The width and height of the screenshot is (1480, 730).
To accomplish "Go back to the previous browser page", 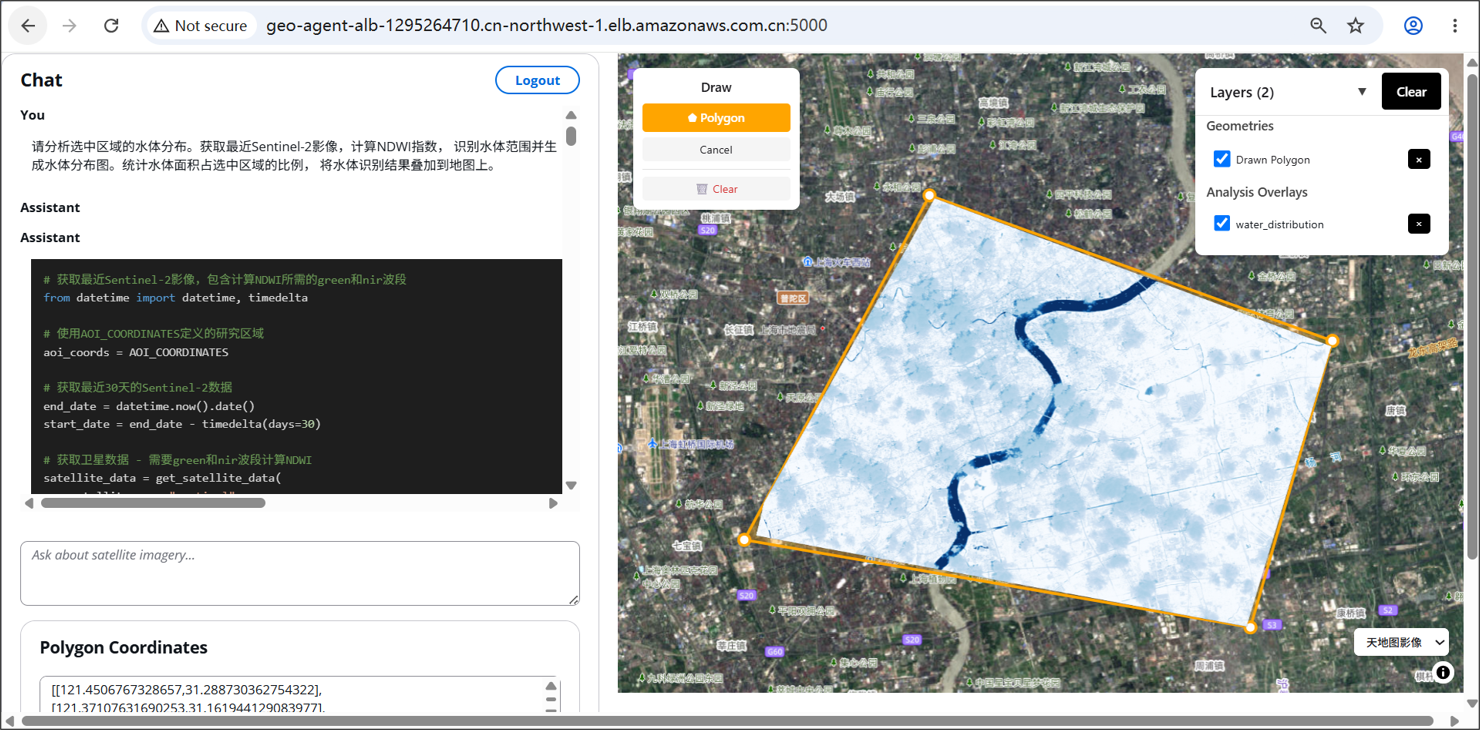I will (28, 26).
